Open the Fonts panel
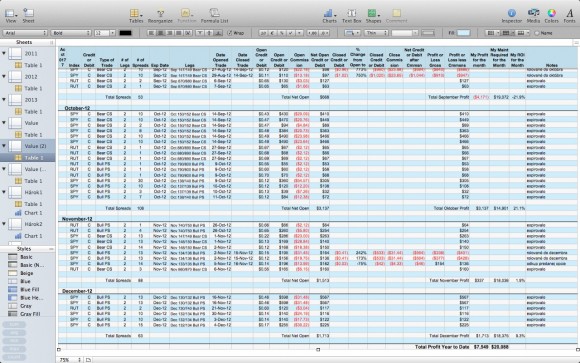Viewport: 580px width, 363px height. click(569, 16)
